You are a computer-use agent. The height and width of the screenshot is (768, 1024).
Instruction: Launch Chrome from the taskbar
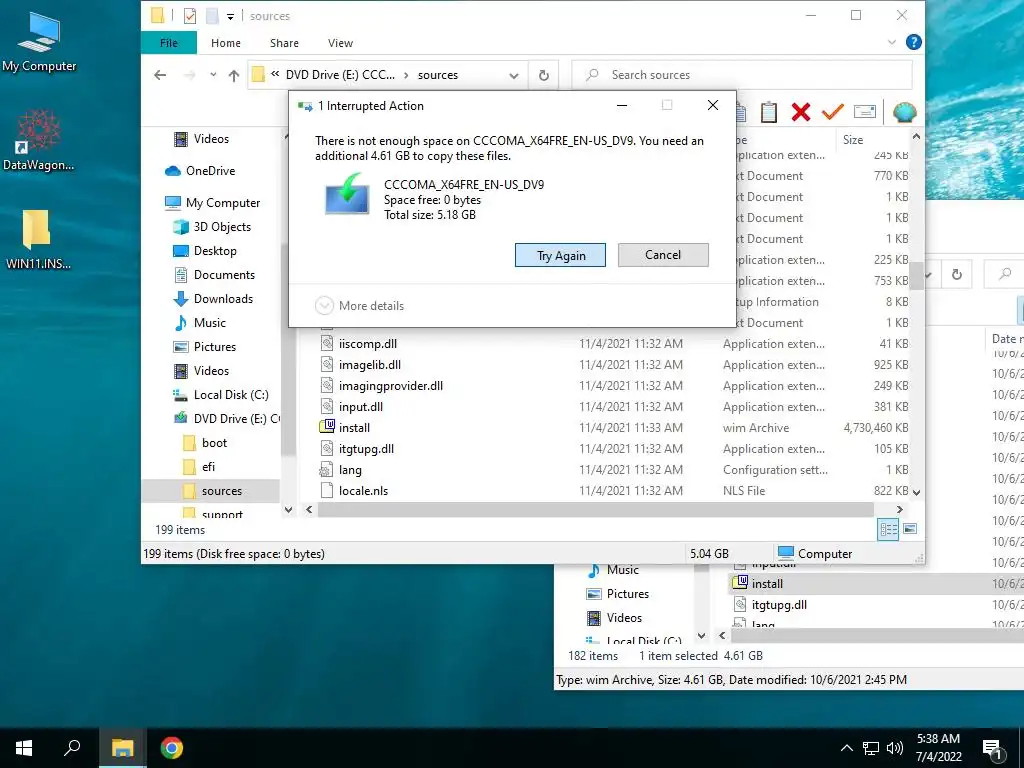pyautogui.click(x=172, y=748)
